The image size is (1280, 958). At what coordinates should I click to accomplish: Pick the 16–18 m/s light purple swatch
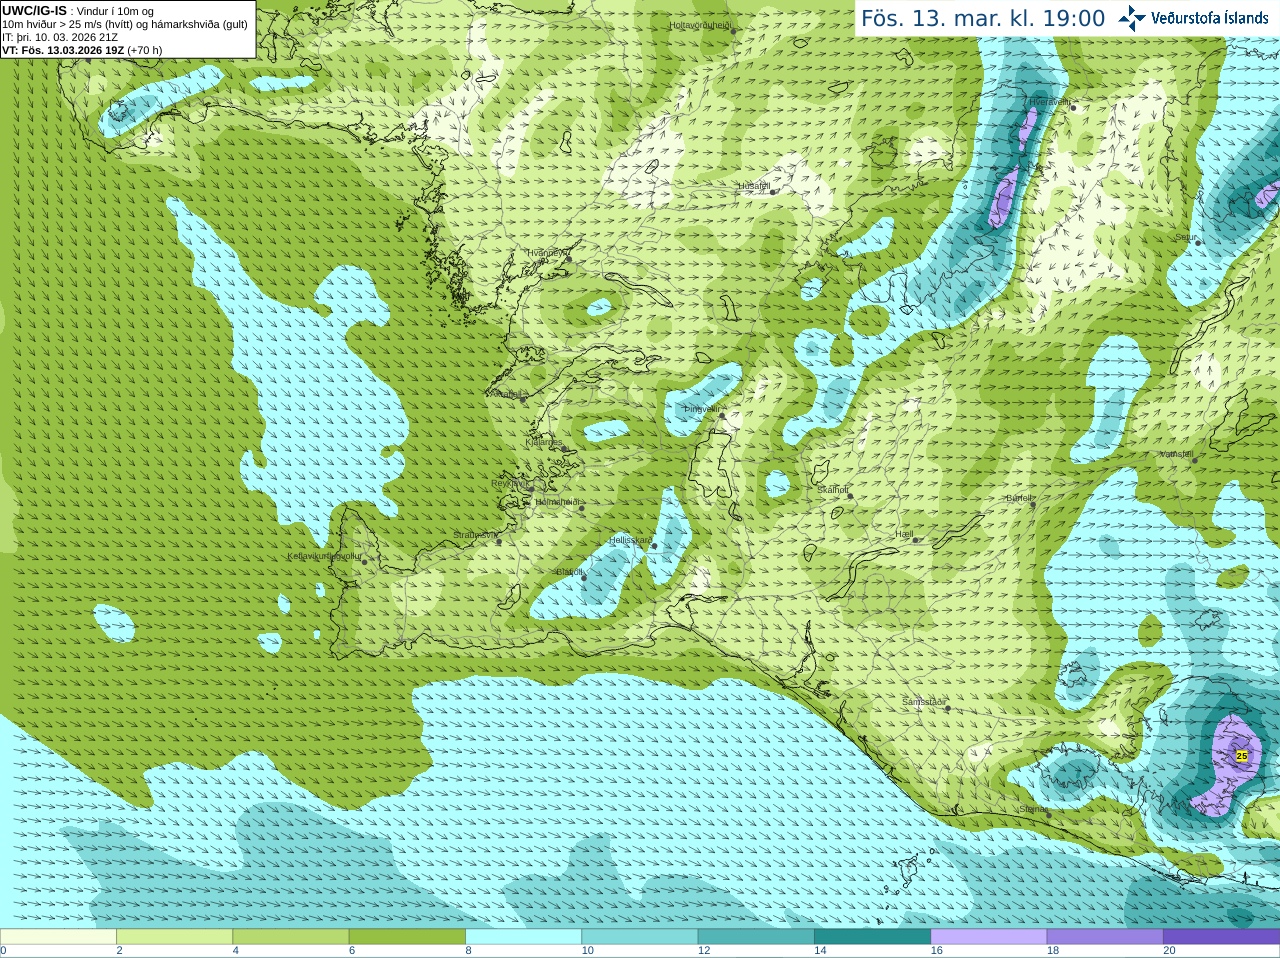coord(989,937)
